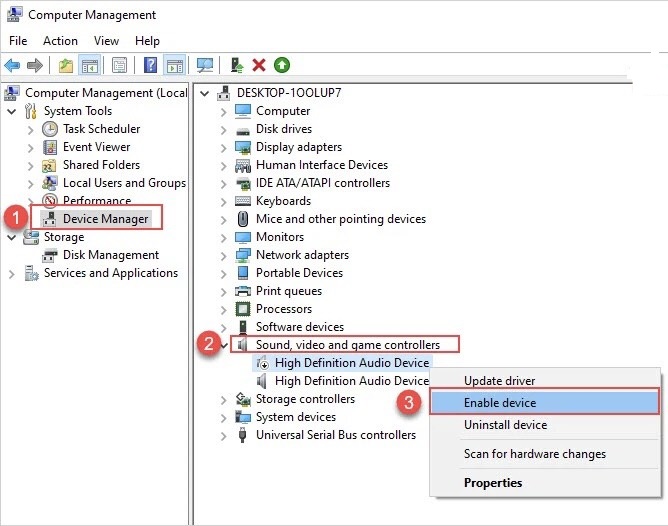The image size is (668, 526).
Task: Select Device Manager in the left tree
Action: [105, 219]
